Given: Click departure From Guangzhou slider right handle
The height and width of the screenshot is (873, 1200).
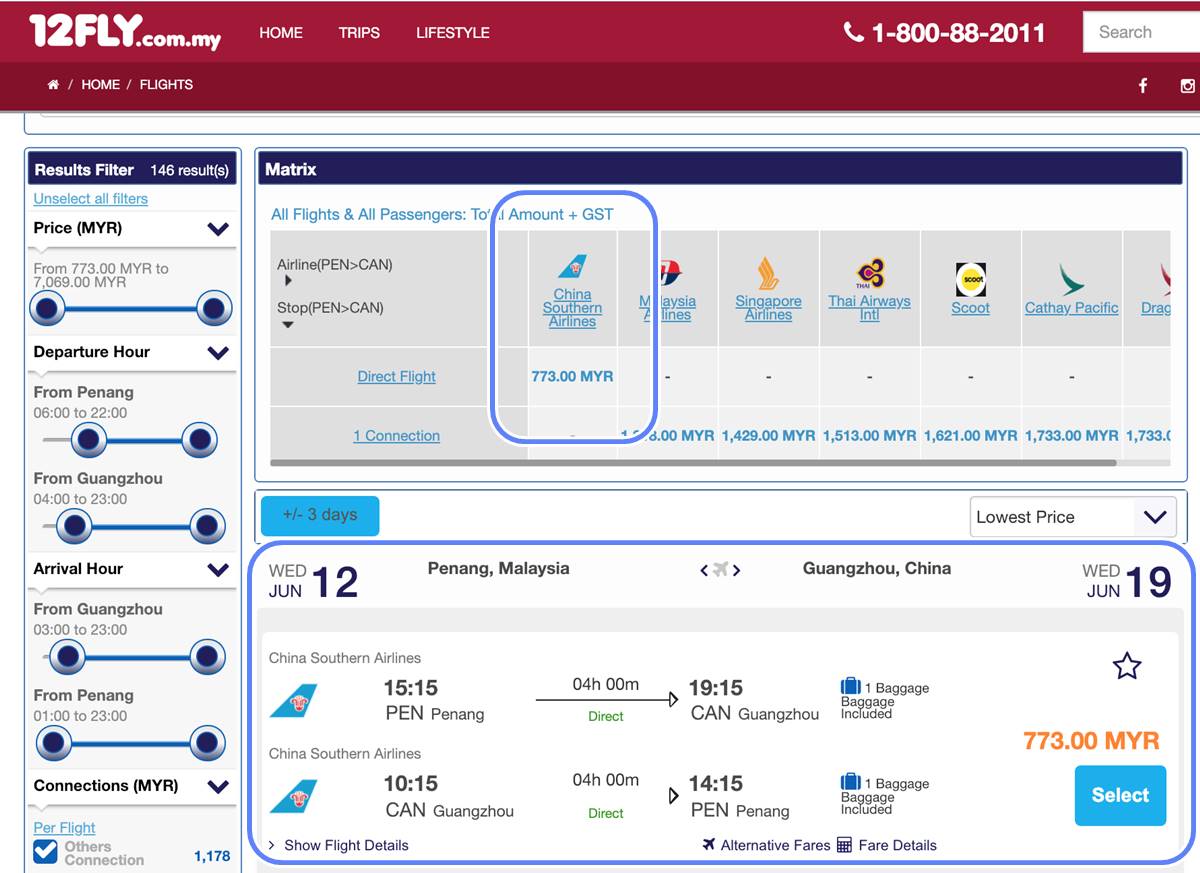Looking at the screenshot, I should click(207, 525).
